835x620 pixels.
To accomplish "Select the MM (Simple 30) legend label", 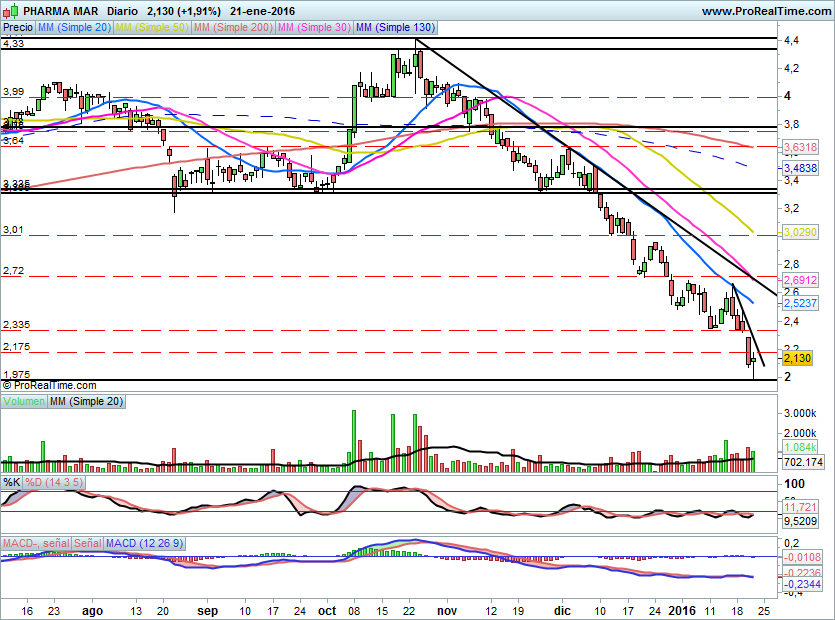I will [314, 28].
